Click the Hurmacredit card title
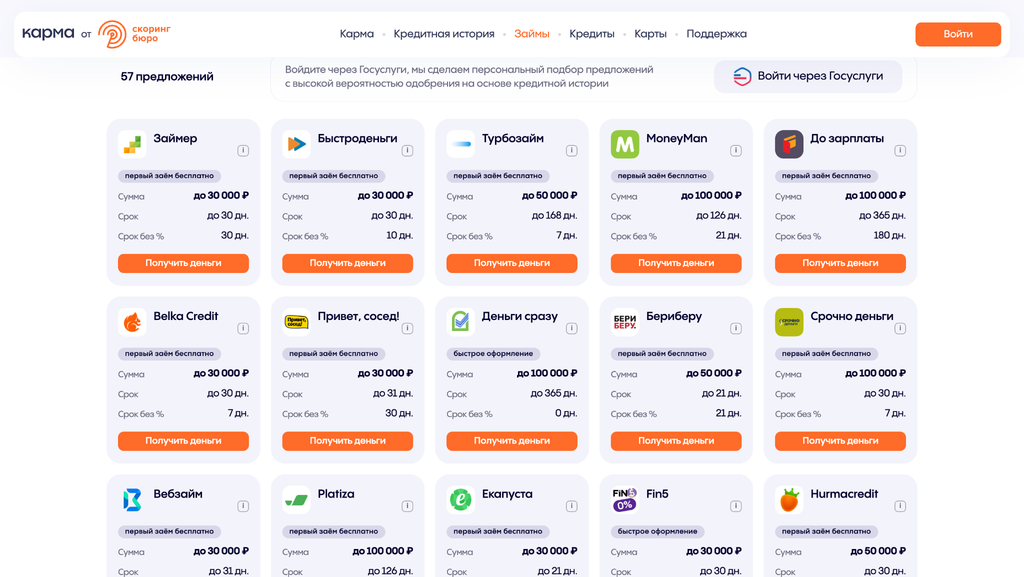Screen dimensions: 1024x577 pyautogui.click(x=844, y=494)
